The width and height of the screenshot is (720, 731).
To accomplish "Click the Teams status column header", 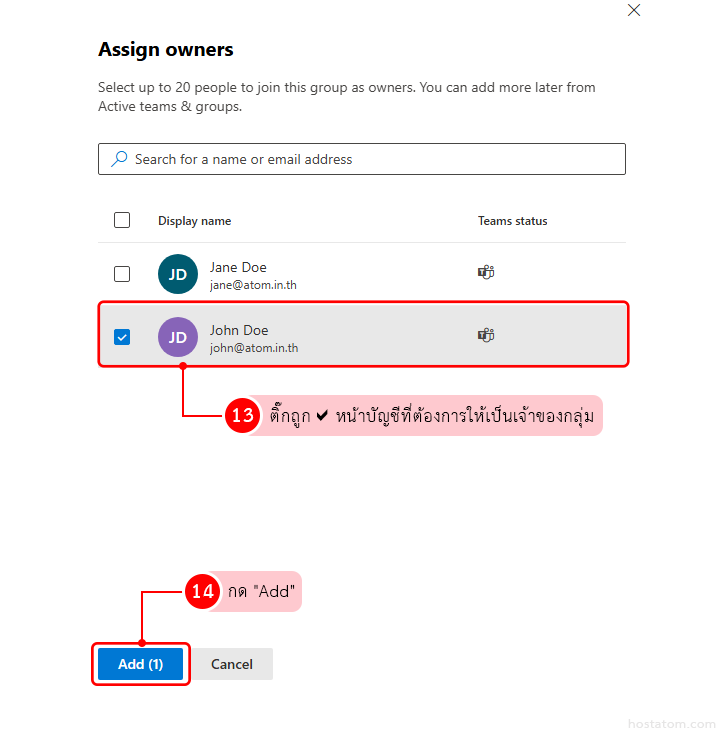I will (x=512, y=221).
